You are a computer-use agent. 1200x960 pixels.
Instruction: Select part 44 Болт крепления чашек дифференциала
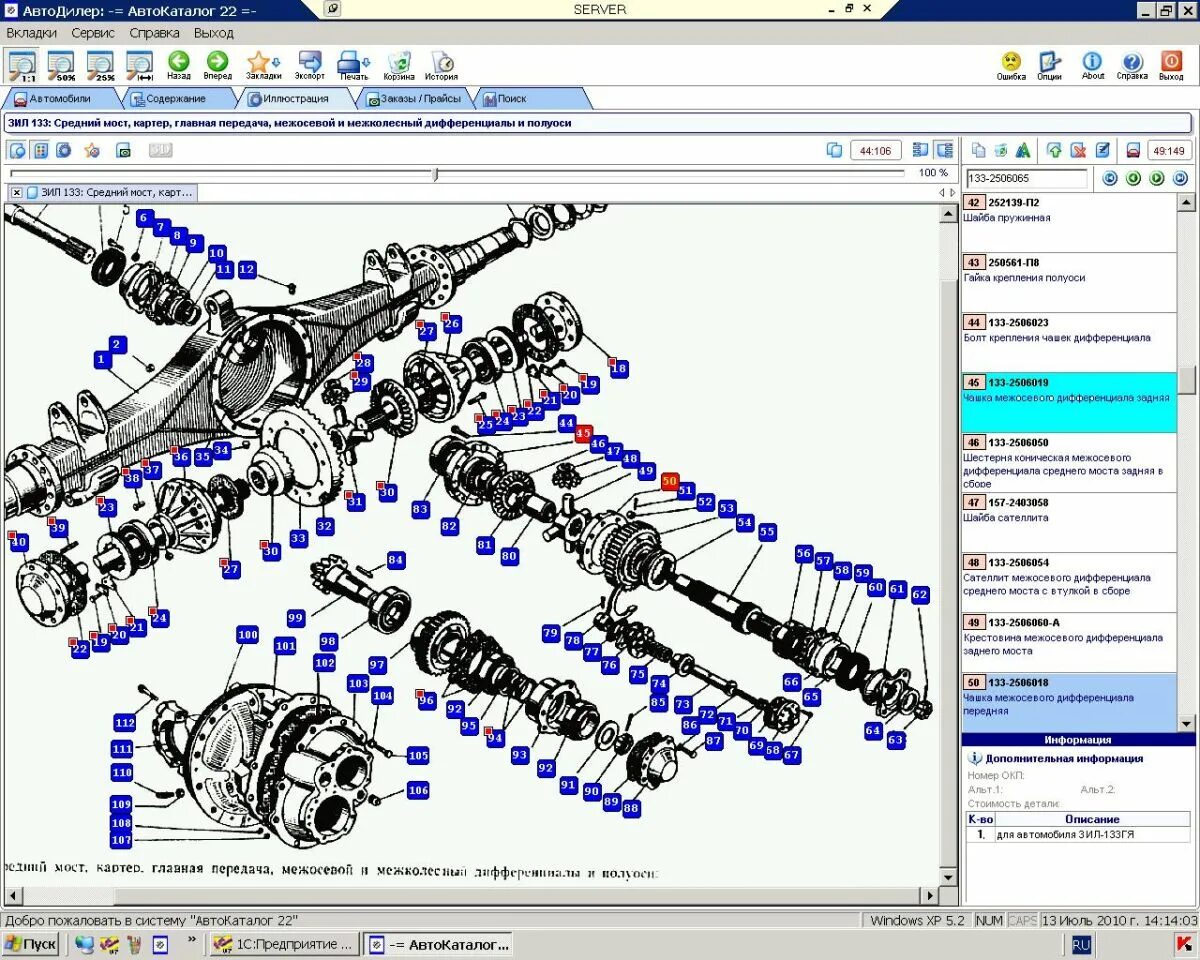click(x=1069, y=342)
